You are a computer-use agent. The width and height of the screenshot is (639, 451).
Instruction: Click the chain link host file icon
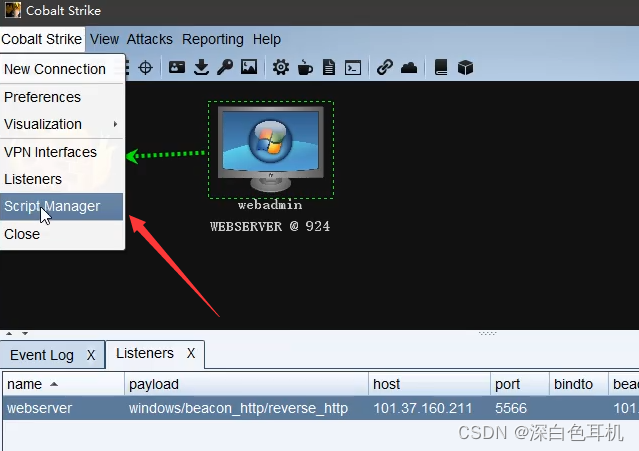(384, 67)
